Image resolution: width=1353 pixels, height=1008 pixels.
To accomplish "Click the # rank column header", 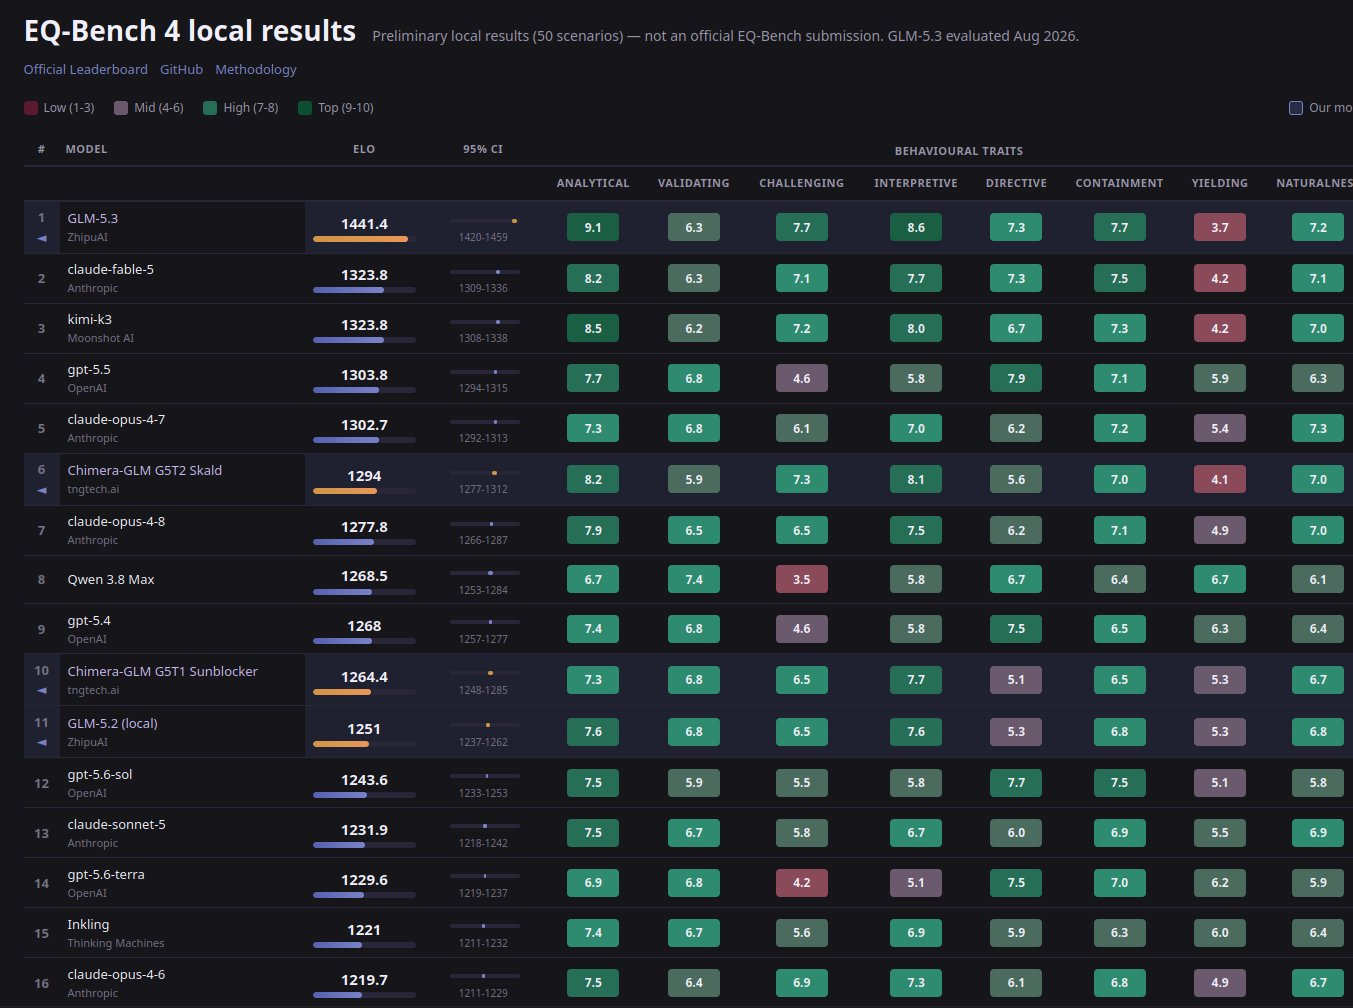I will click(x=41, y=149).
